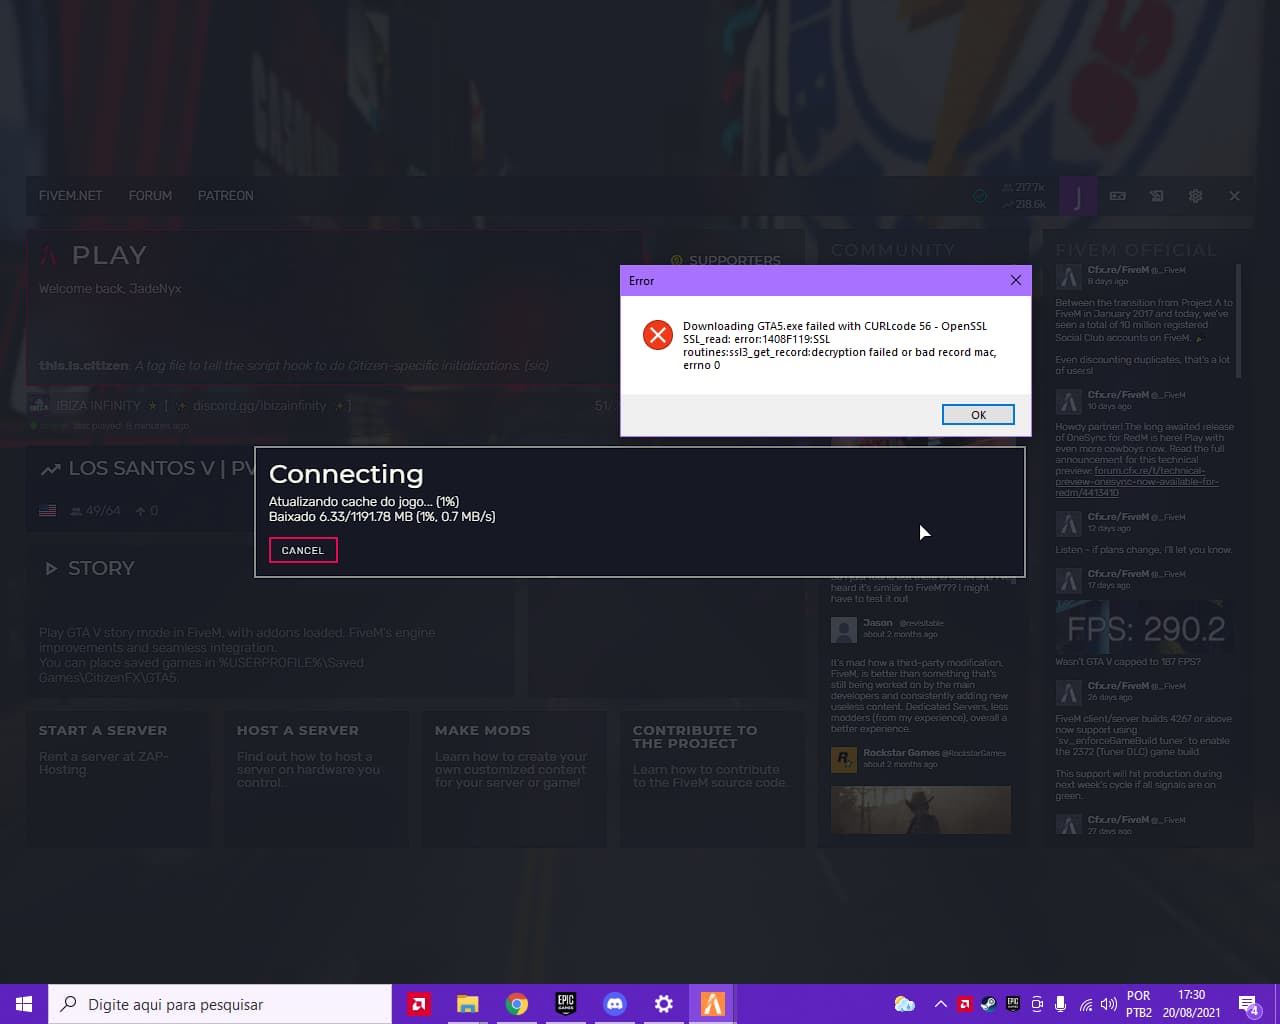The image size is (1280, 1024).
Task: Click the taskbar search box
Action: click(x=220, y=1004)
